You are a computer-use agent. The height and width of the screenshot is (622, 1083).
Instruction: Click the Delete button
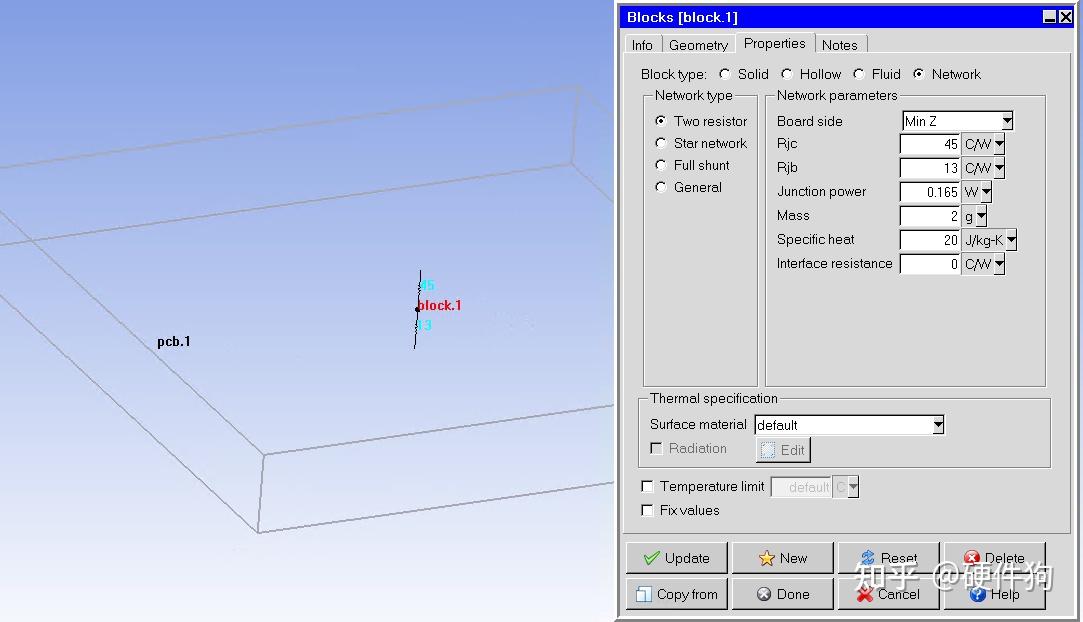click(995, 558)
